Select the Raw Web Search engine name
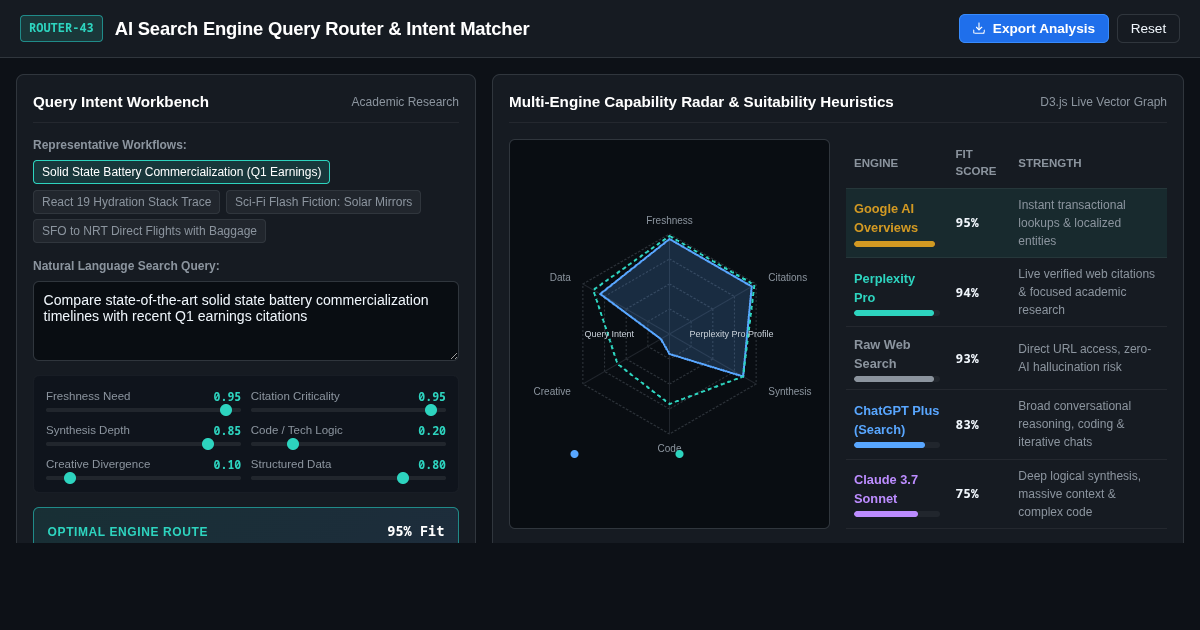Viewport: 1200px width, 630px height. tap(882, 353)
